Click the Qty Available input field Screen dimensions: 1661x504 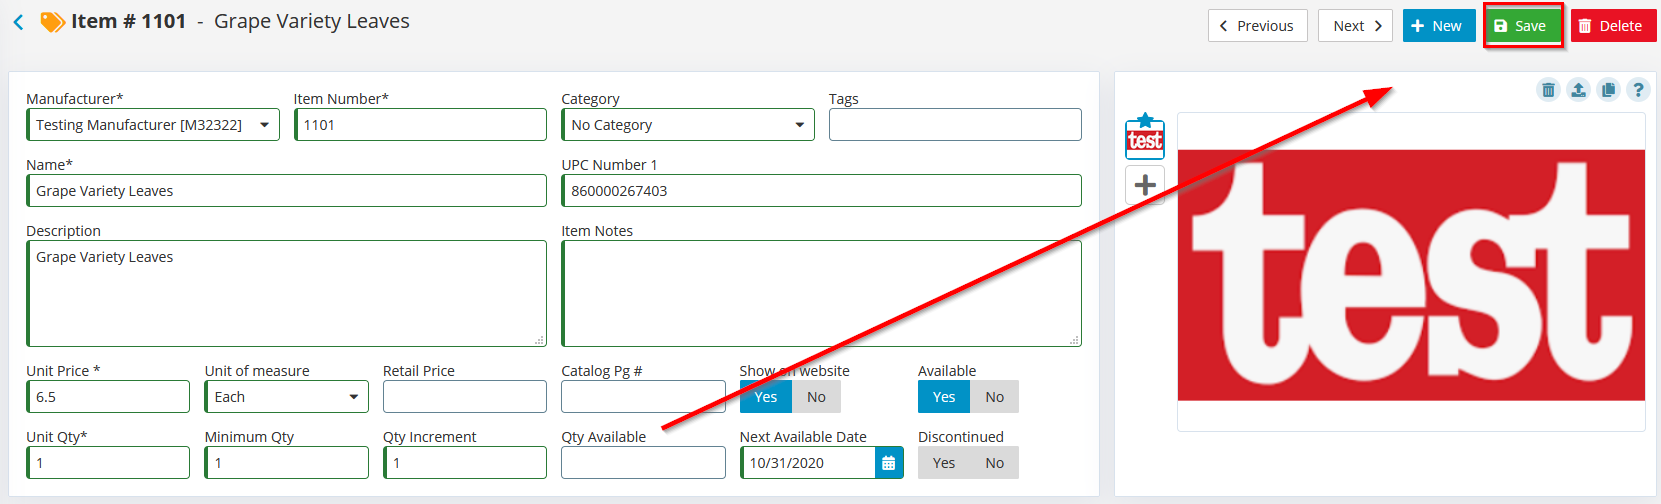643,463
